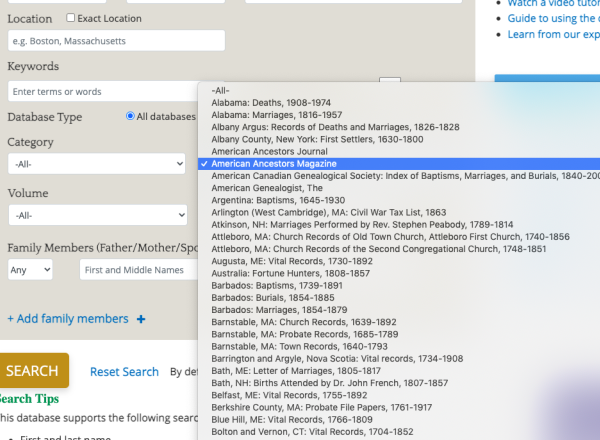Select American Genealogist, The
The height and width of the screenshot is (440, 600).
pyautogui.click(x=399, y=188)
